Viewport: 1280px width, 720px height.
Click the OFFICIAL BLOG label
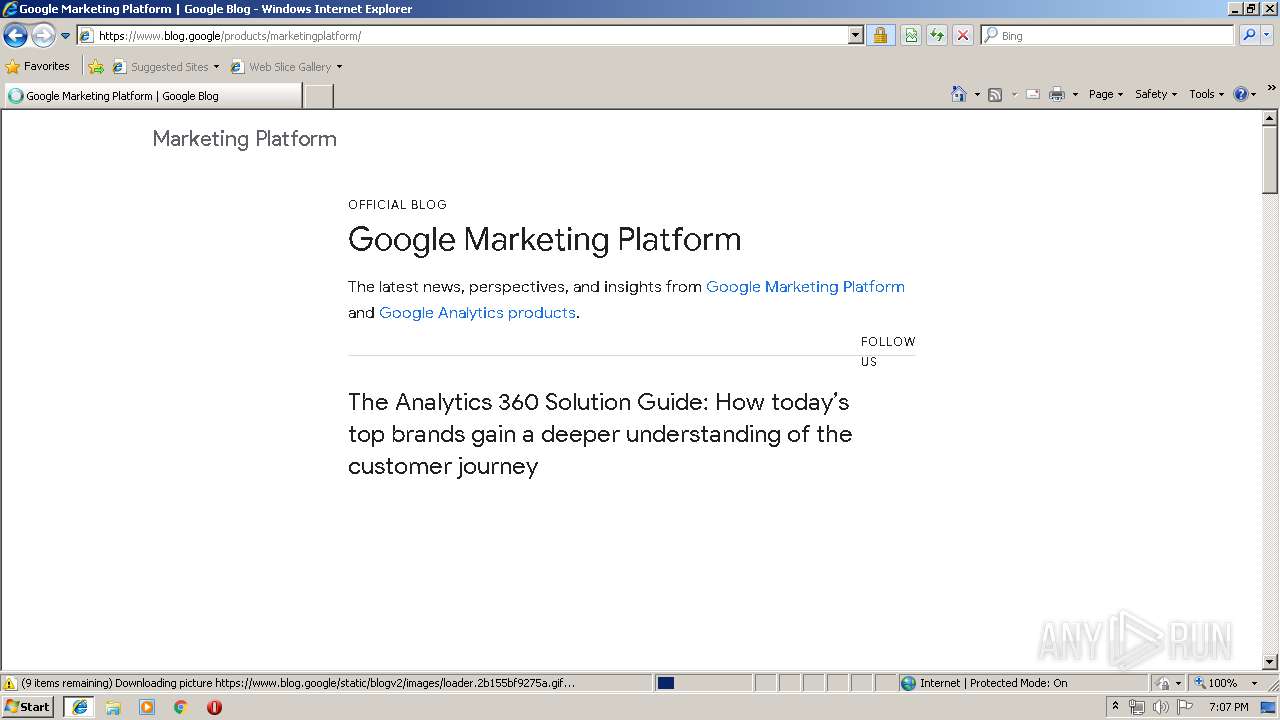(397, 205)
